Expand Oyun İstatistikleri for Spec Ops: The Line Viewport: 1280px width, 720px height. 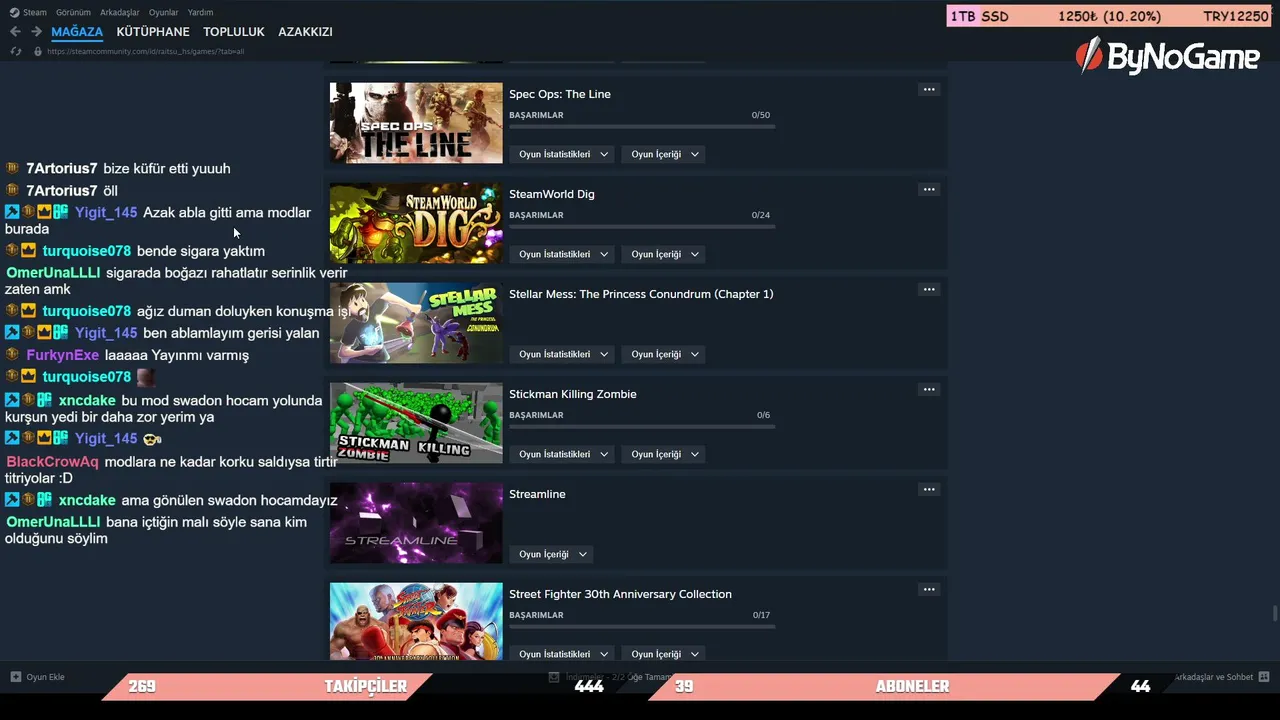(563, 154)
